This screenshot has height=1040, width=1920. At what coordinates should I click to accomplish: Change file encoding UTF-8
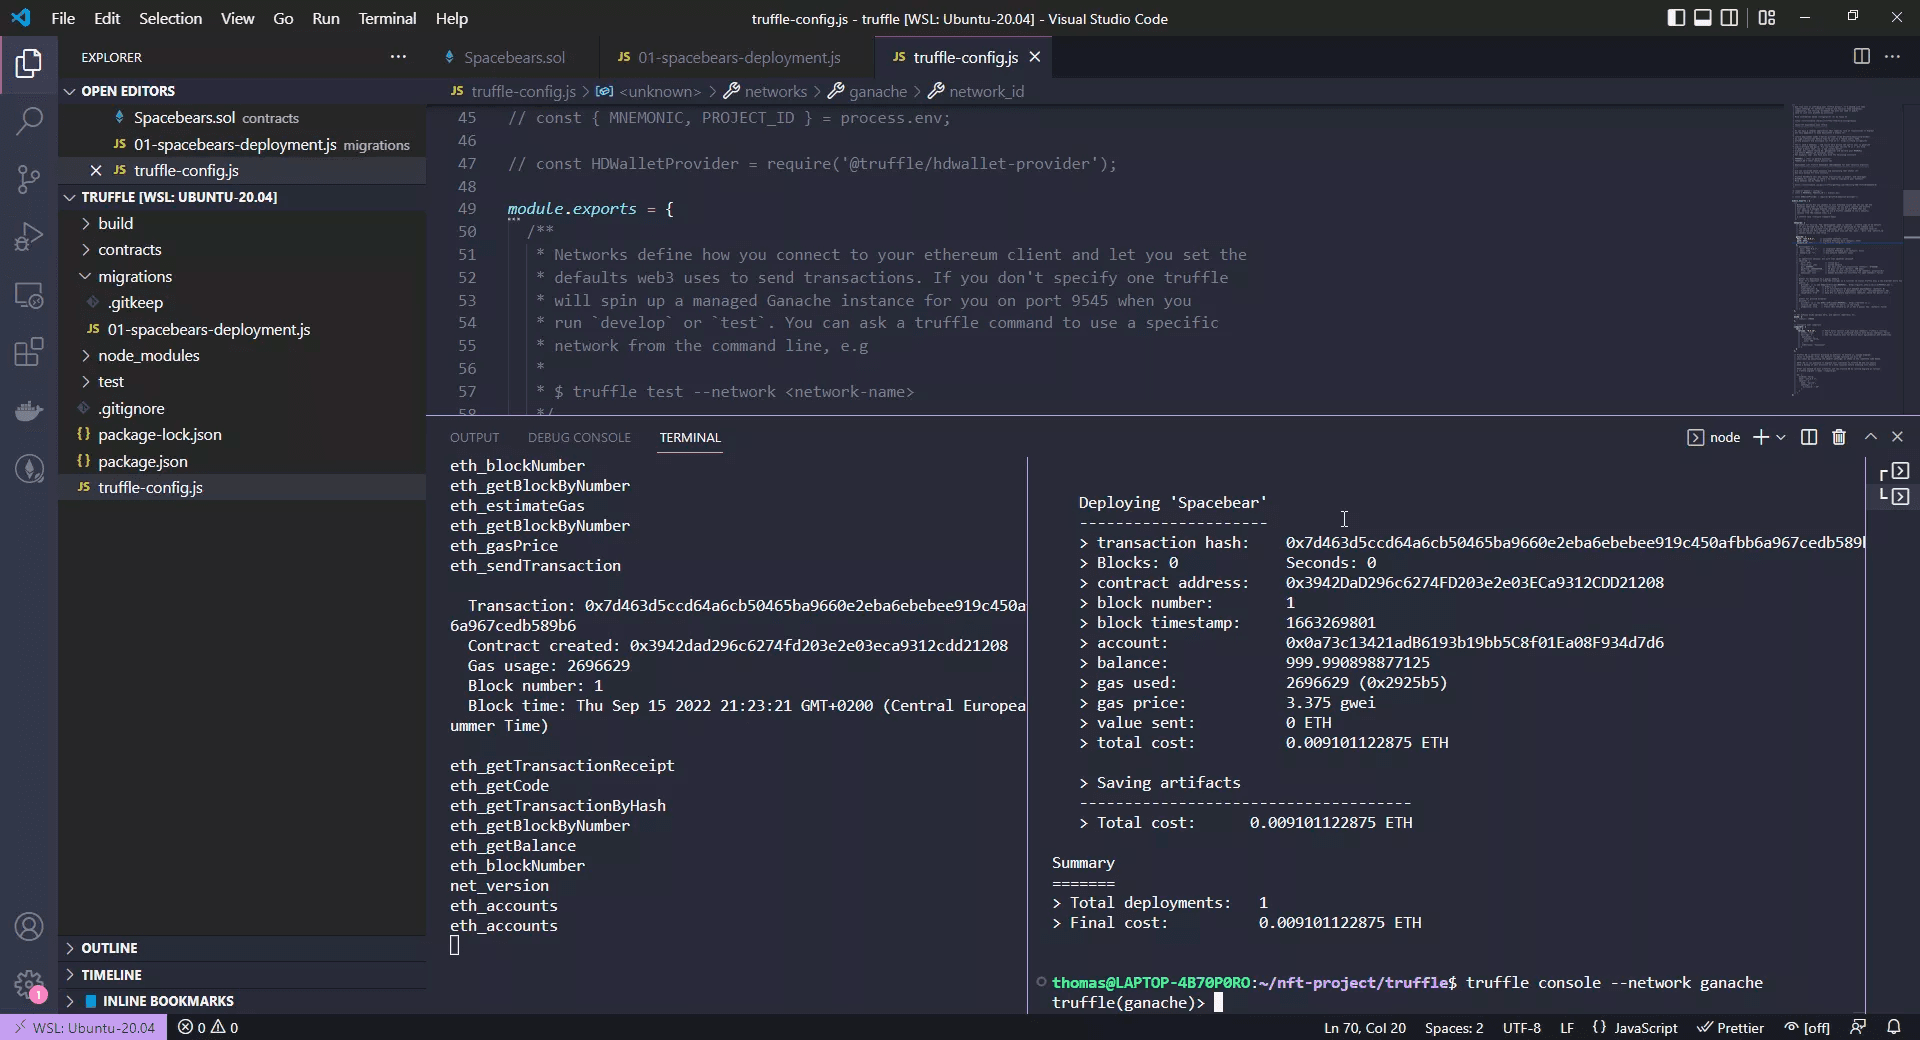(x=1522, y=1027)
